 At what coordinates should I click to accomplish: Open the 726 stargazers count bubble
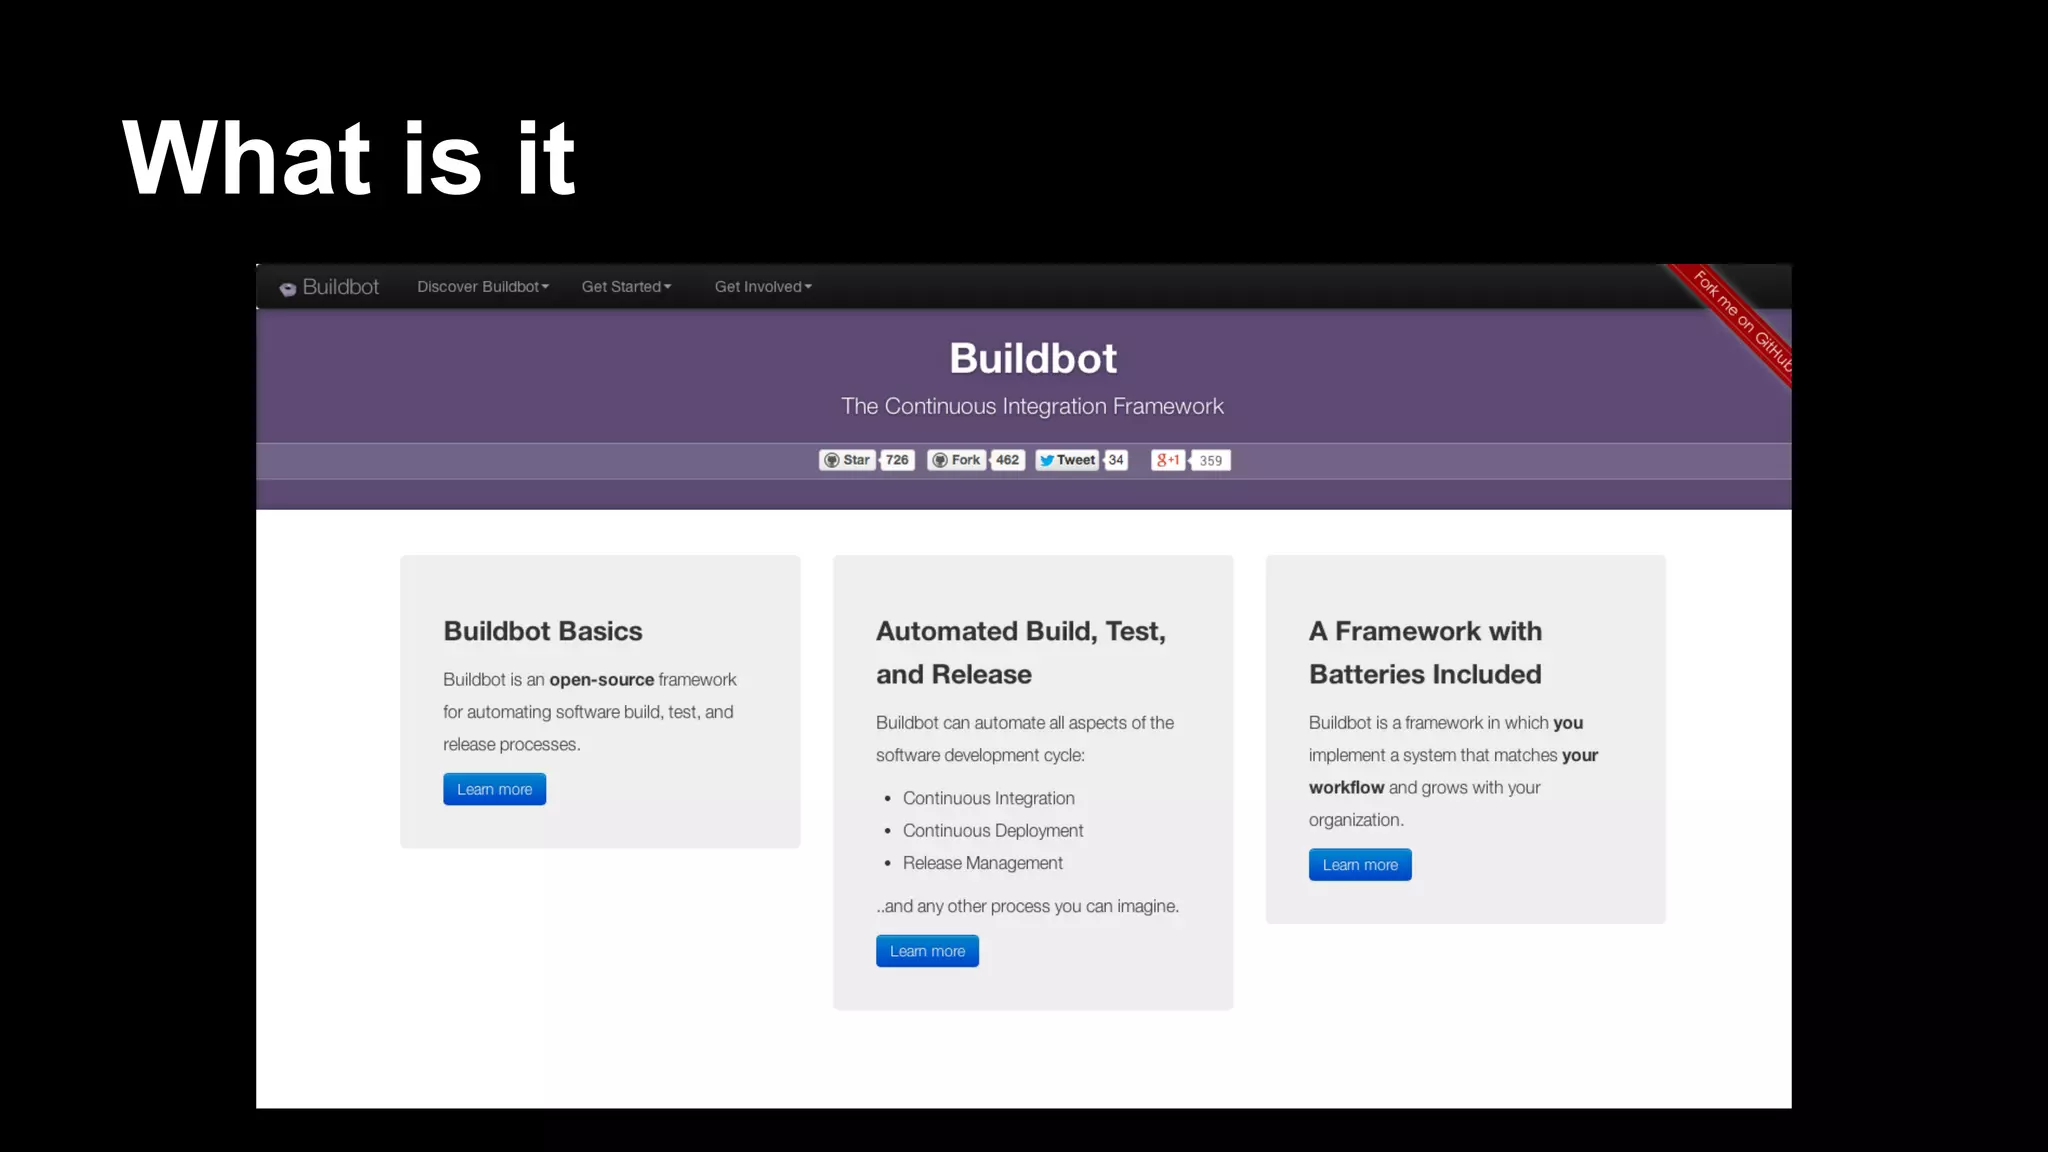point(897,460)
